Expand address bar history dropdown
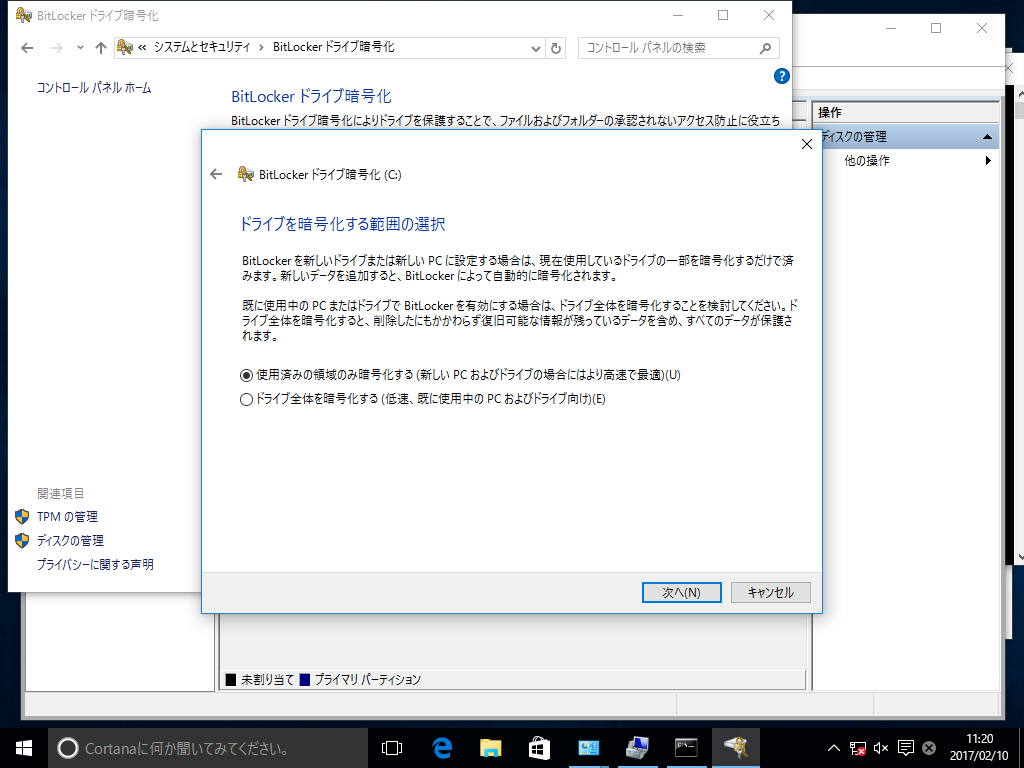1024x768 pixels. (536, 48)
